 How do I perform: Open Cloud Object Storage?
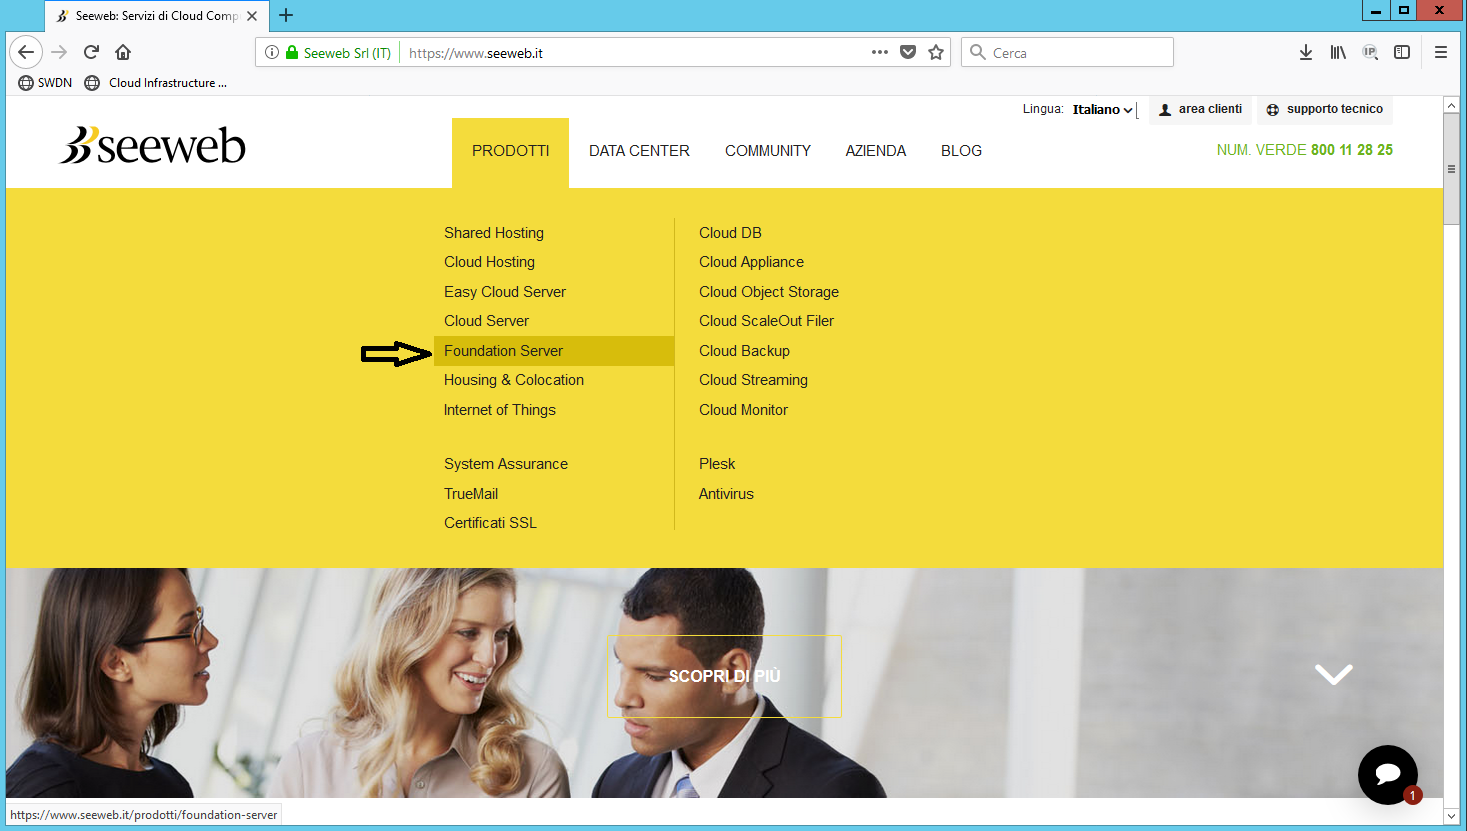point(769,292)
